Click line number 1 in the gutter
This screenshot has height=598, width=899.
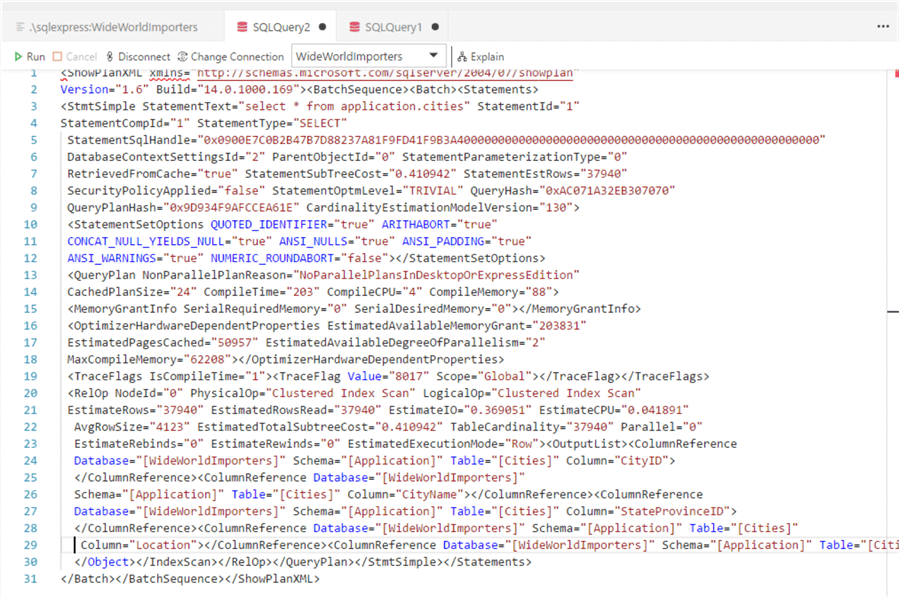coord(35,73)
